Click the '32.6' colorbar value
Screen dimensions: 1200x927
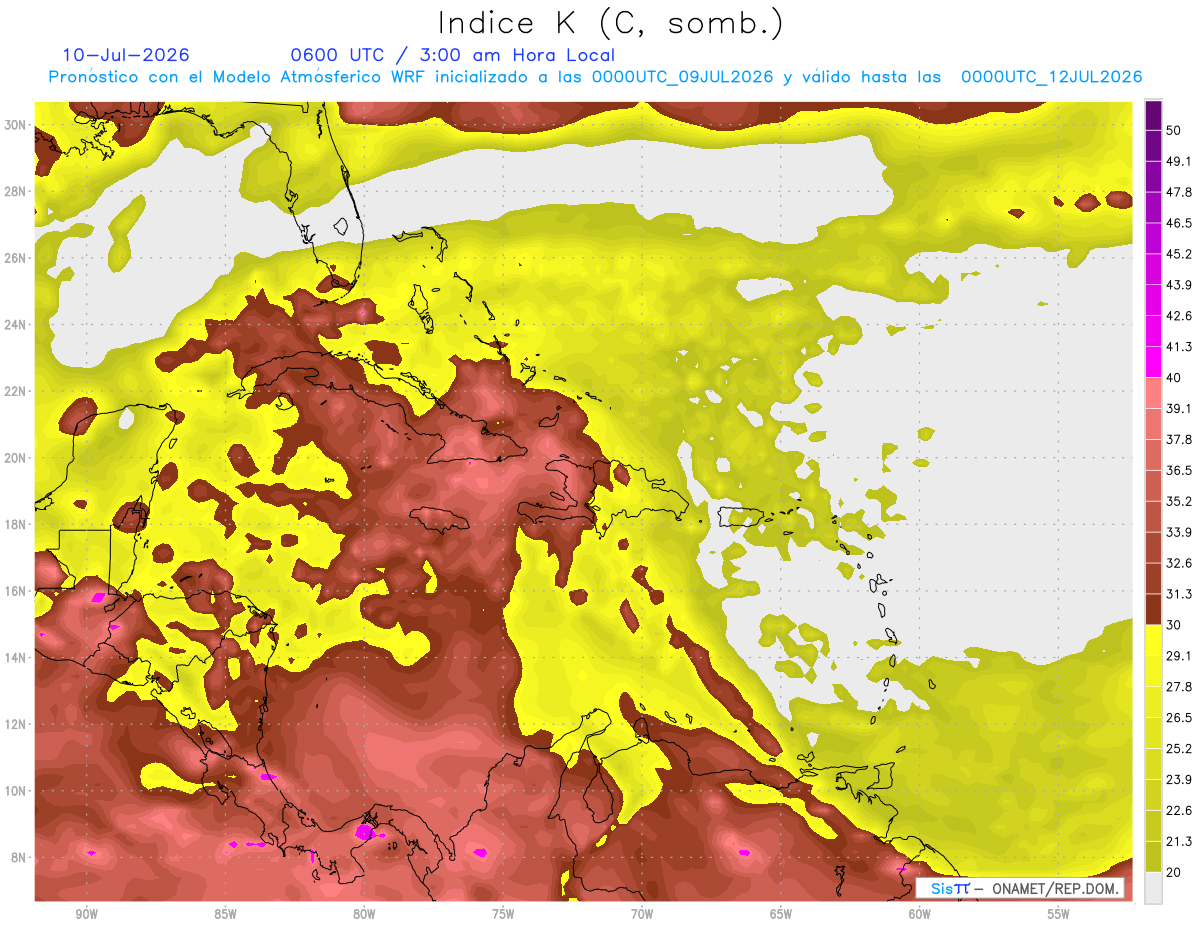[x=1178, y=563]
